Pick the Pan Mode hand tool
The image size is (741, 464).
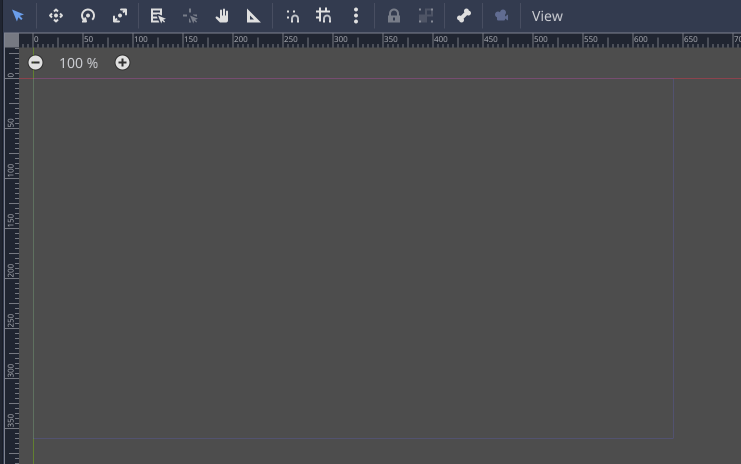coord(222,16)
